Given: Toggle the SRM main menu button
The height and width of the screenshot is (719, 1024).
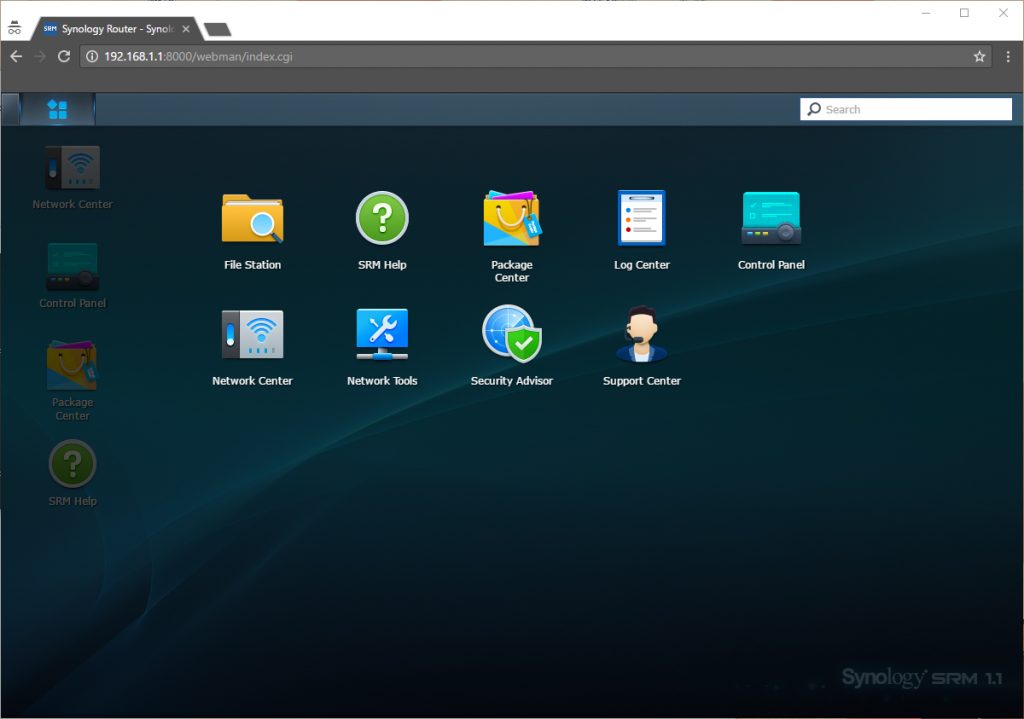Looking at the screenshot, I should pos(57,109).
